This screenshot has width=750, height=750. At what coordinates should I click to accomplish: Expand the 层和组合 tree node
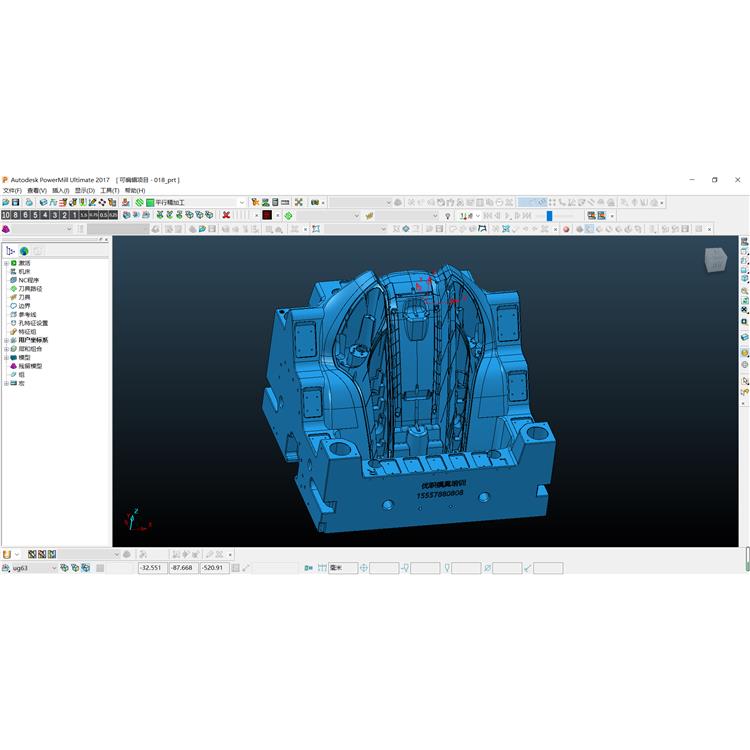(6, 349)
